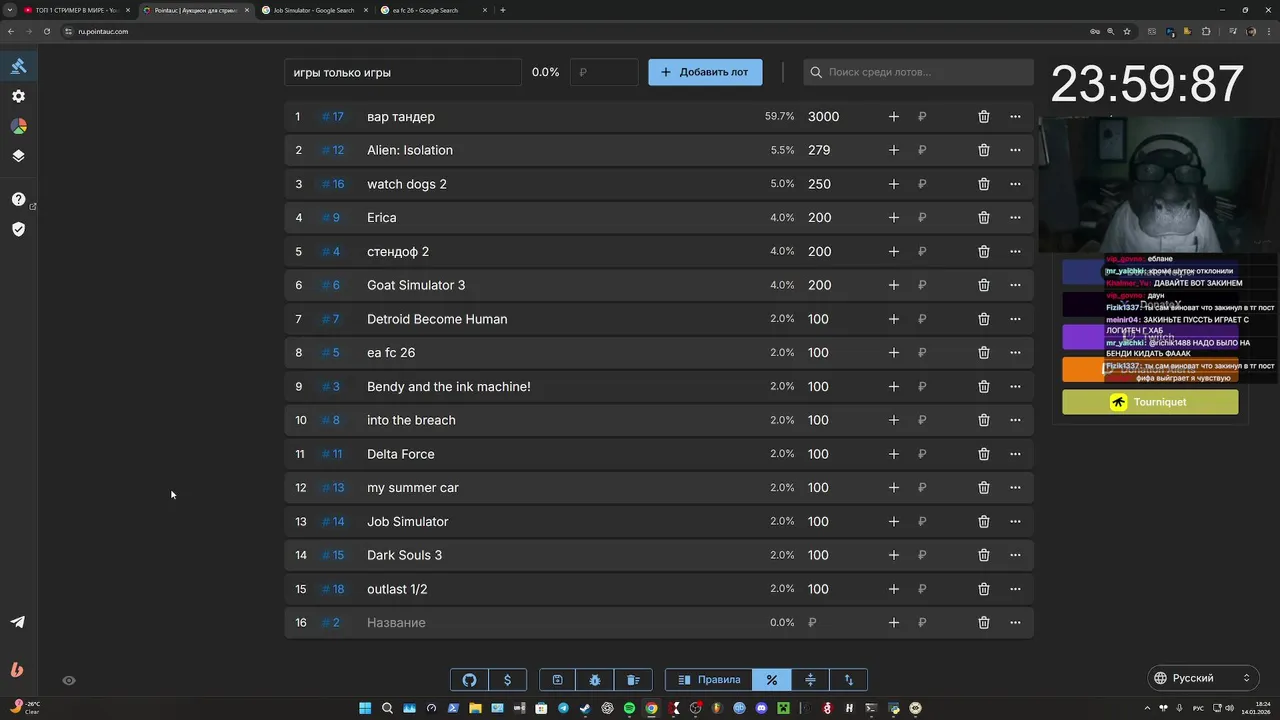The image size is (1280, 720).
Task: Open more options for my summer car
Action: [x=1015, y=488]
